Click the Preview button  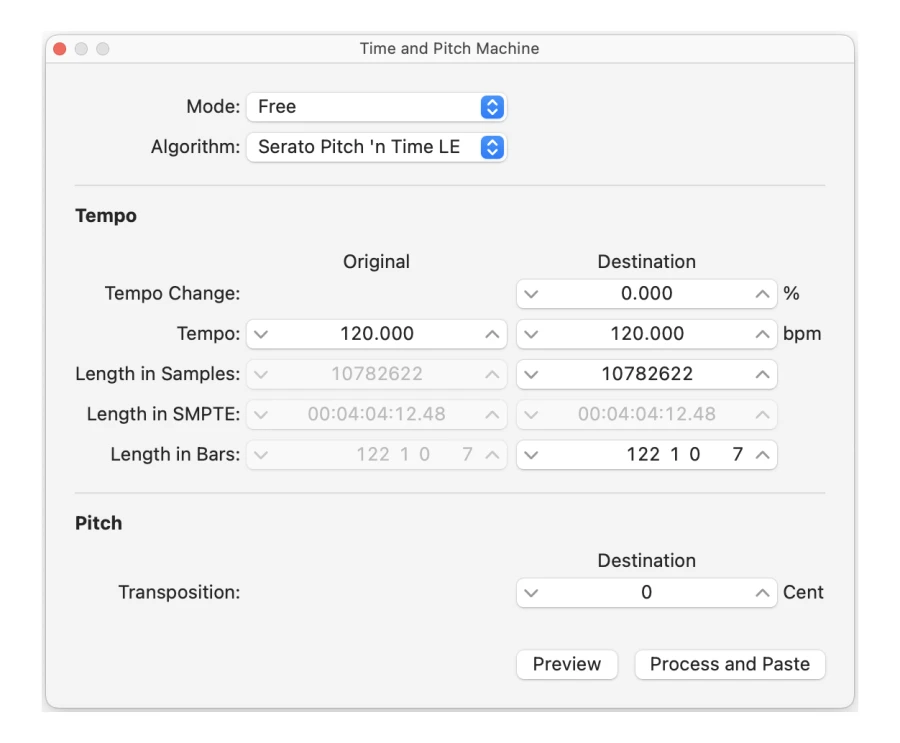(x=567, y=664)
